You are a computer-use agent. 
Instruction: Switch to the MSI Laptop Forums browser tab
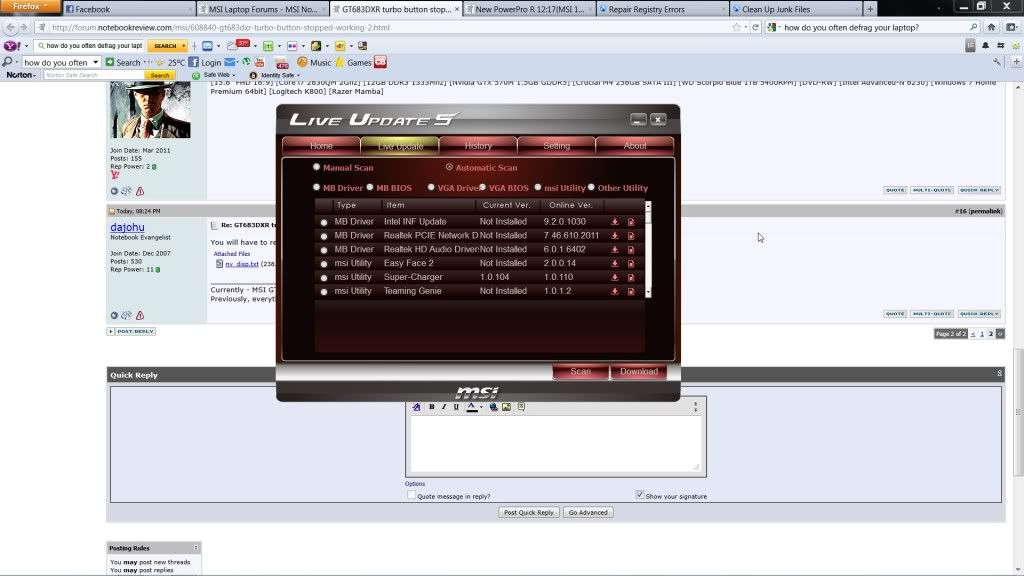(263, 9)
